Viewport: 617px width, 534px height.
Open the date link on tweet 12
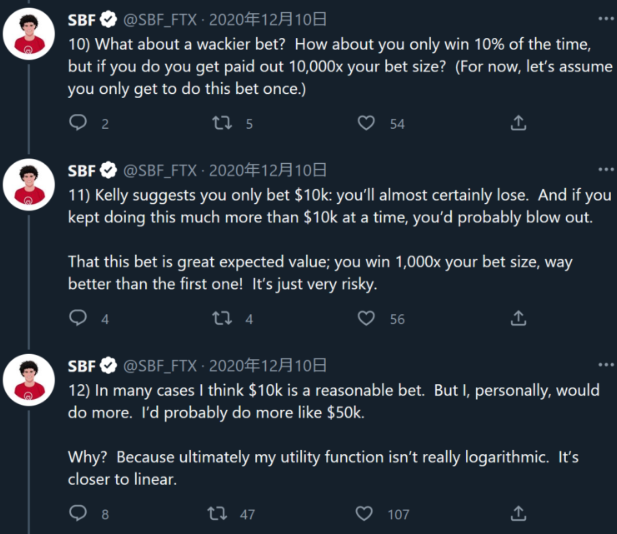268,366
